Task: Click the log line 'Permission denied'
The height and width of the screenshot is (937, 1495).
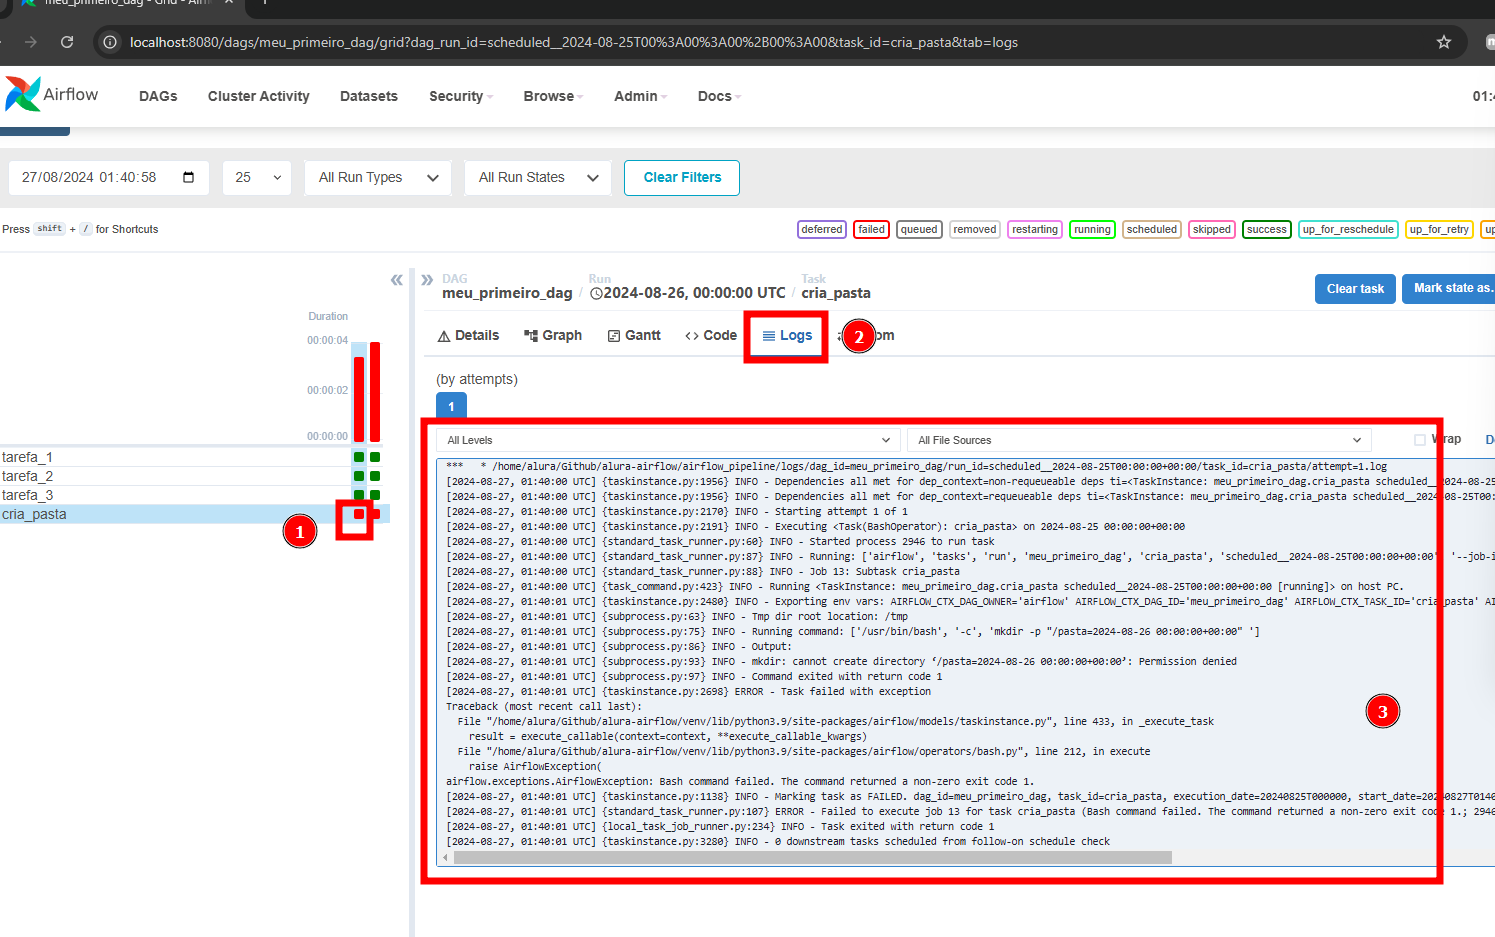Action: tap(841, 662)
